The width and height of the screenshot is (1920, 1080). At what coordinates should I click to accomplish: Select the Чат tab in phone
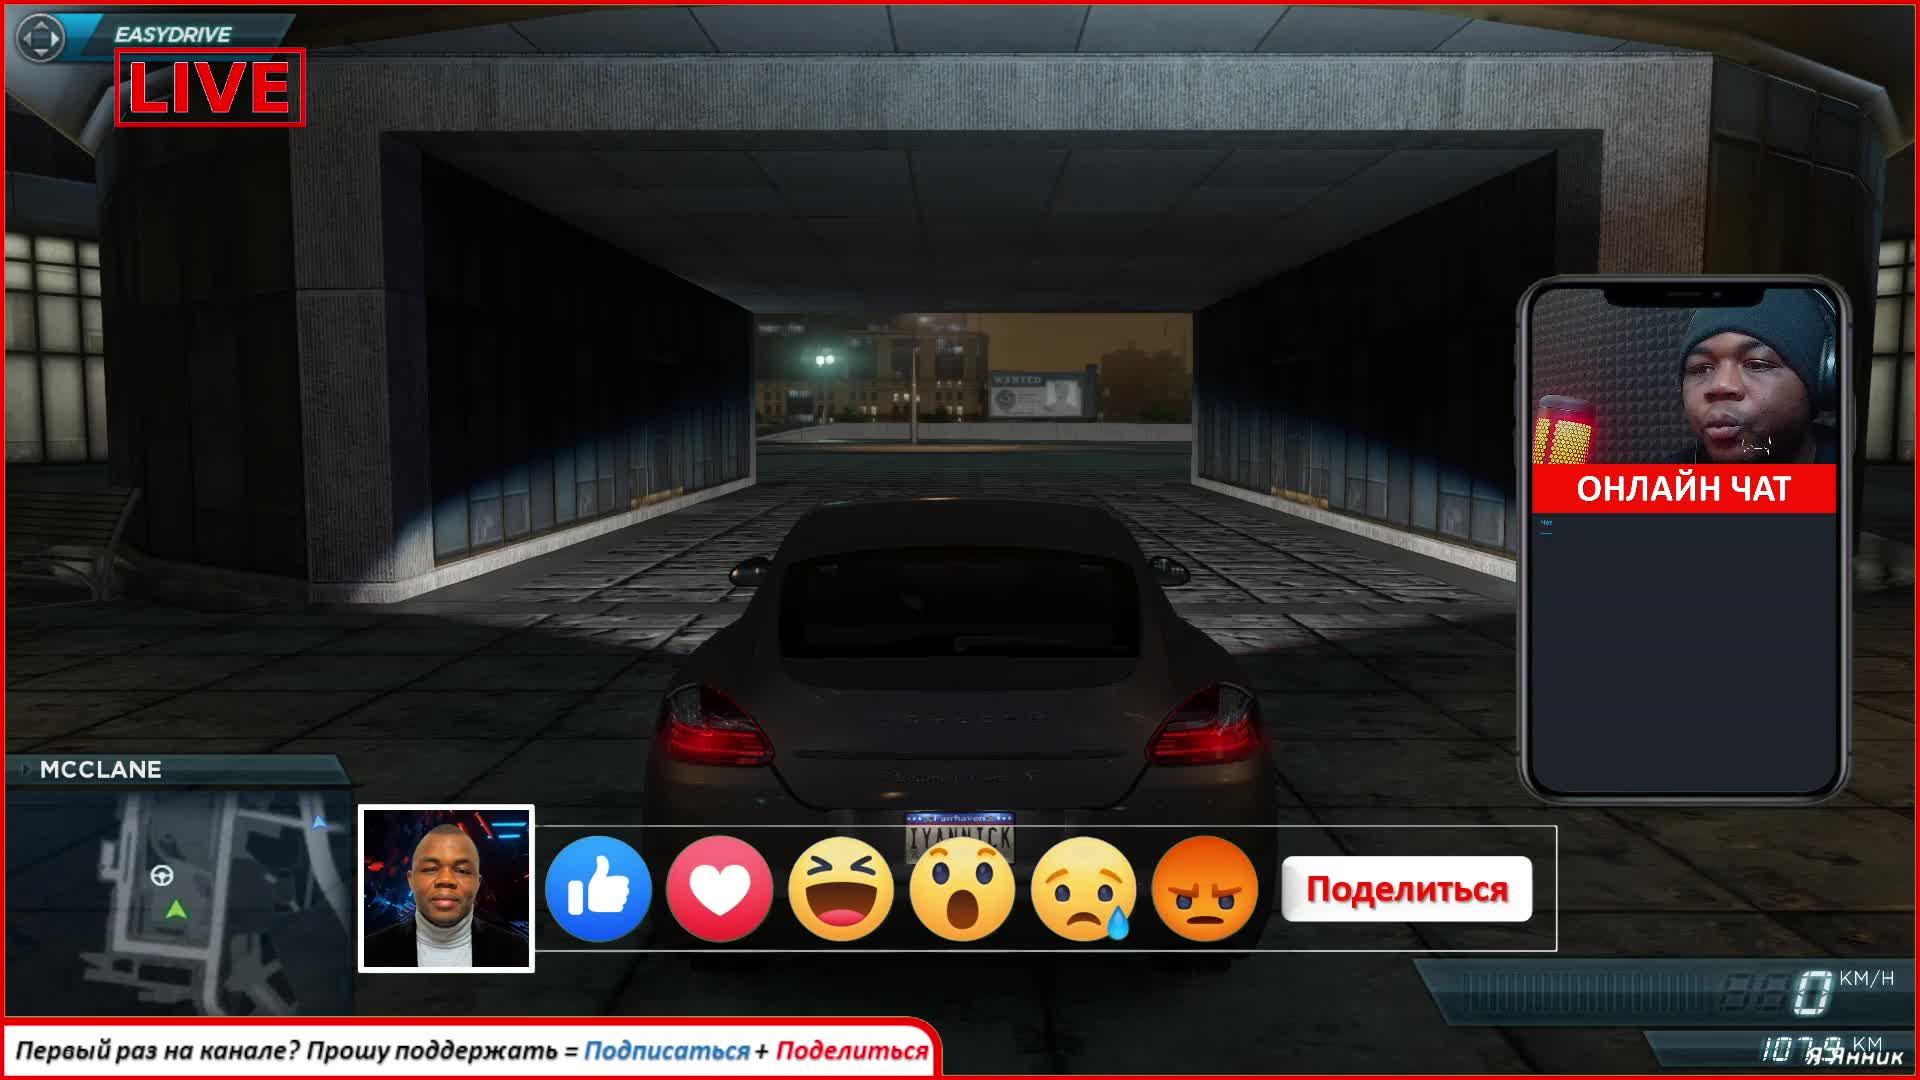(x=1547, y=523)
